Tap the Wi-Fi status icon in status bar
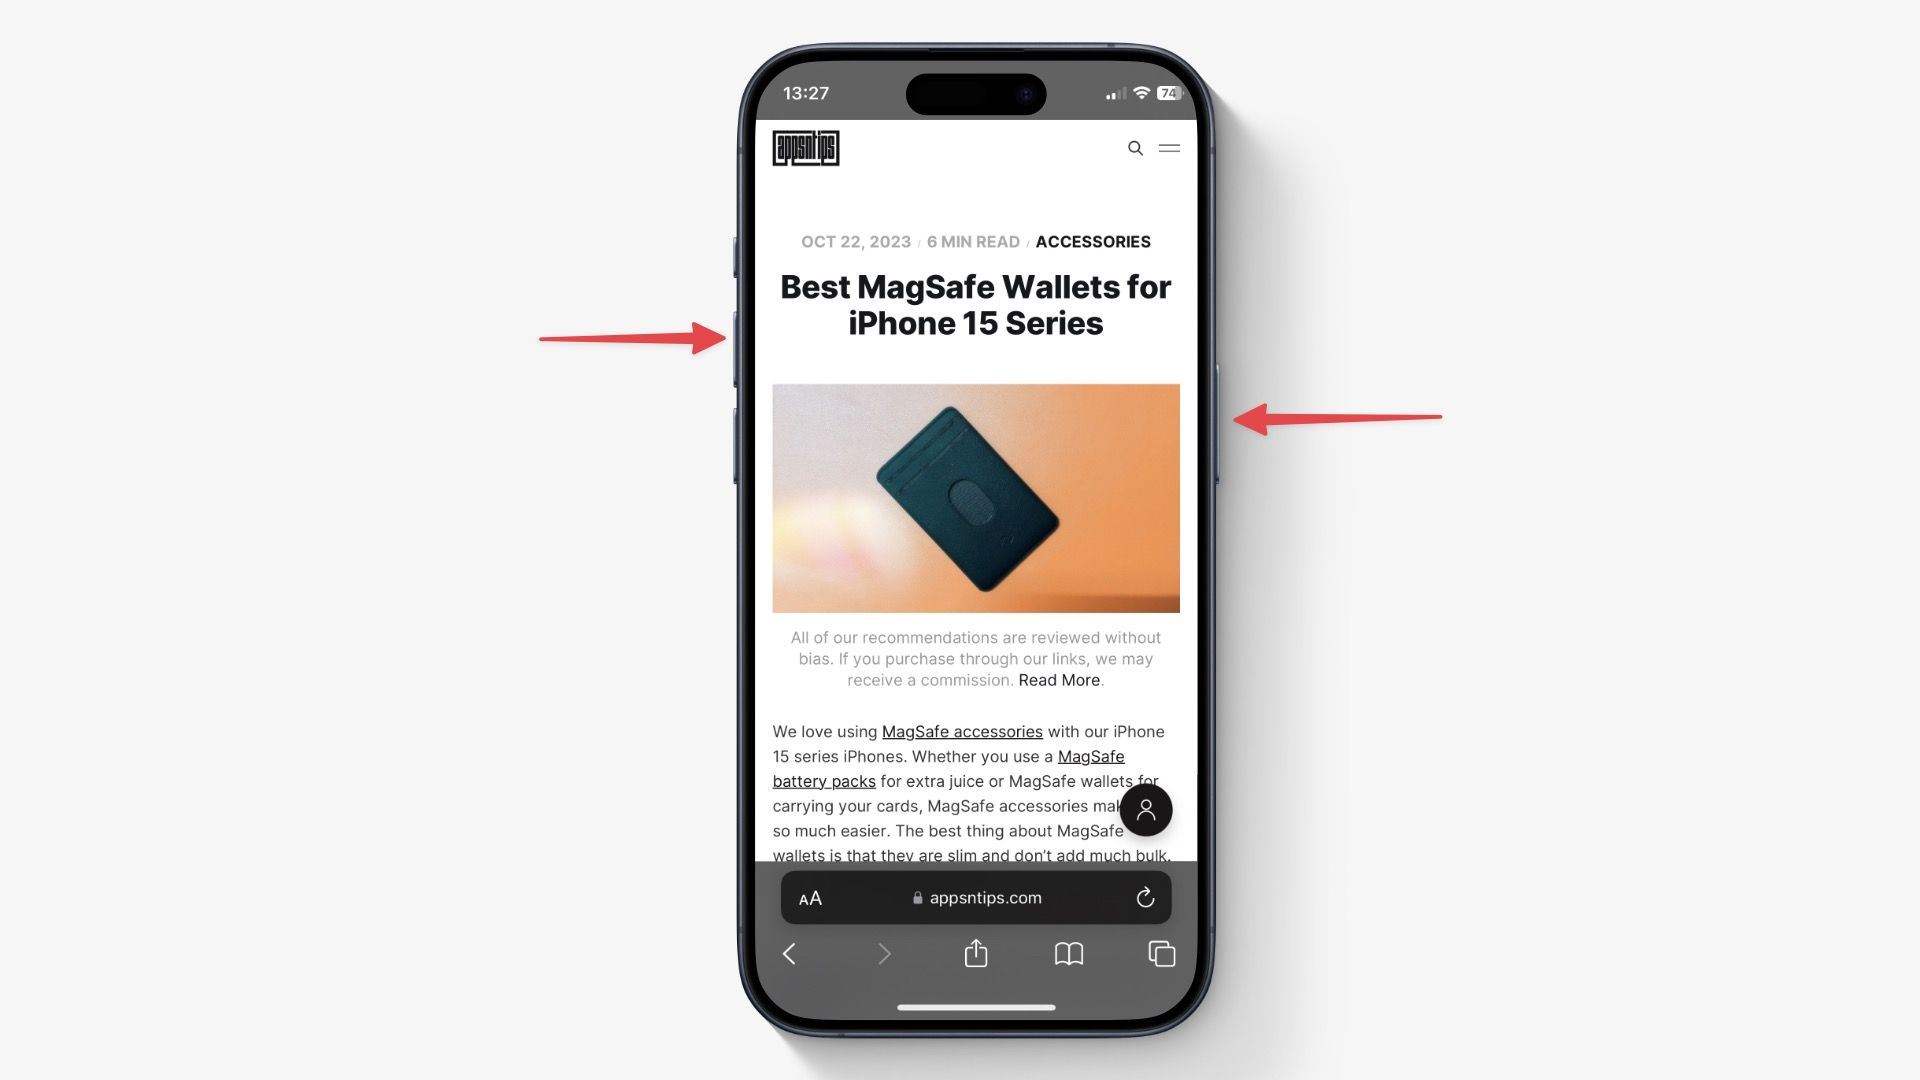The image size is (1920, 1080). [1137, 92]
